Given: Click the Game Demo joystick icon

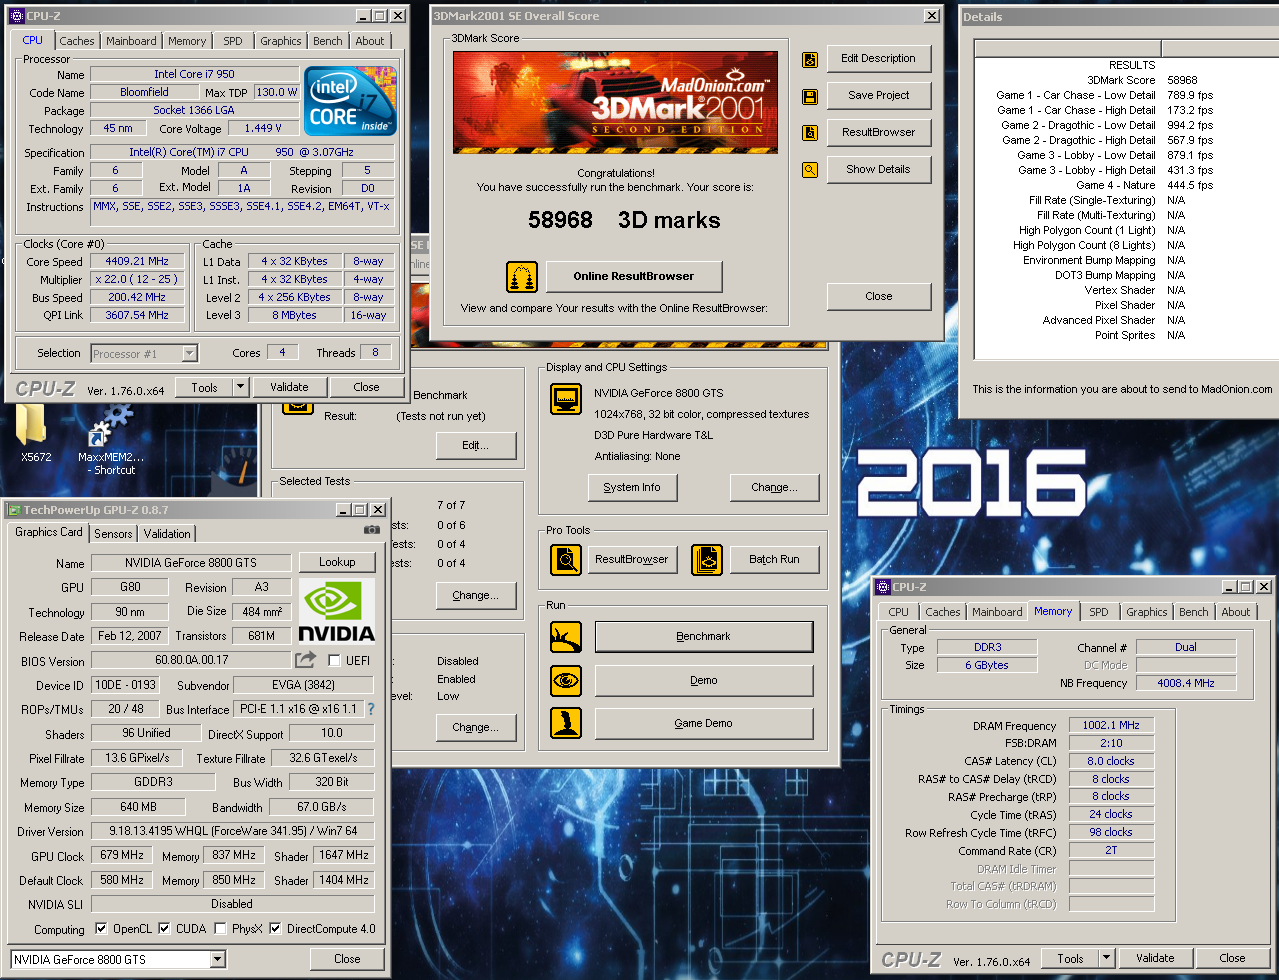Looking at the screenshot, I should [566, 723].
